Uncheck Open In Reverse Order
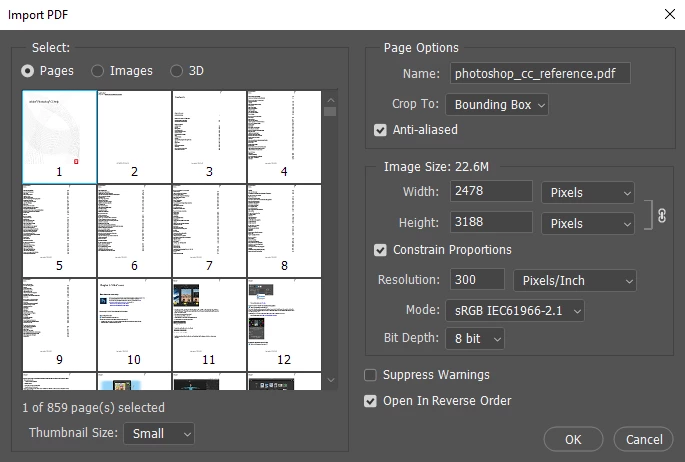 coord(370,401)
